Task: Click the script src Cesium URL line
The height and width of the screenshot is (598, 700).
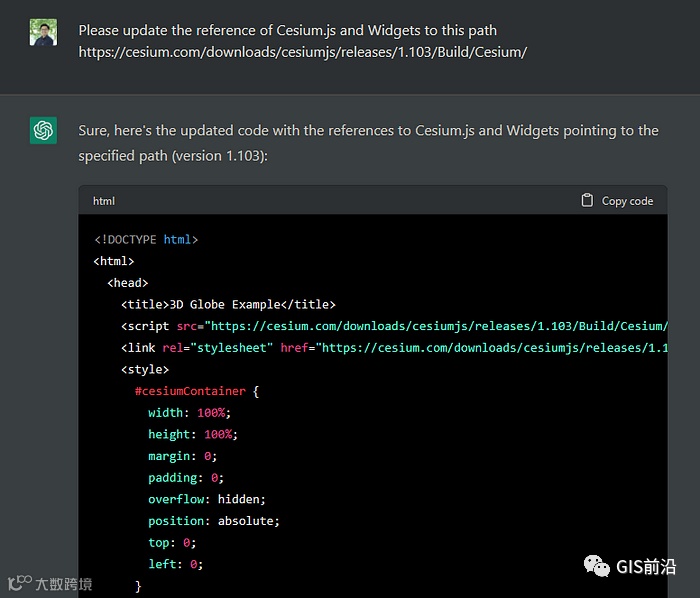Action: (x=394, y=326)
